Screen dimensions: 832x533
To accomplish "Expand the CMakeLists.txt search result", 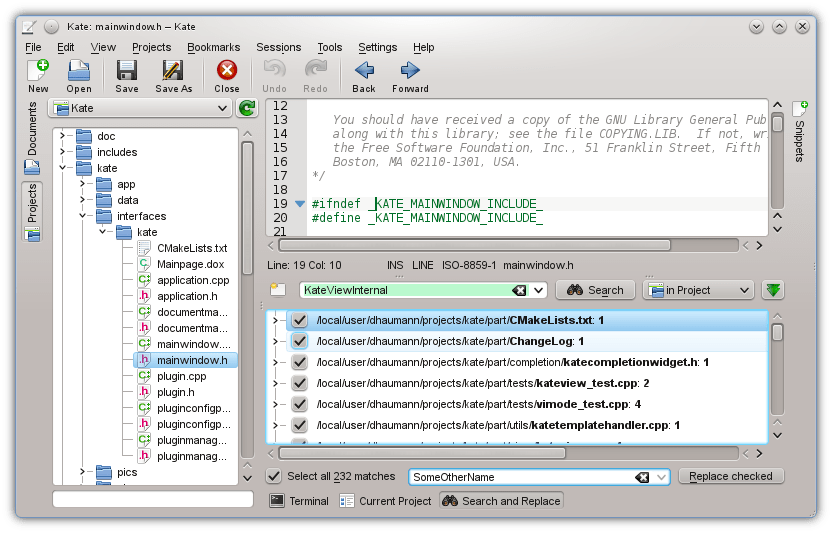I will click(x=275, y=320).
